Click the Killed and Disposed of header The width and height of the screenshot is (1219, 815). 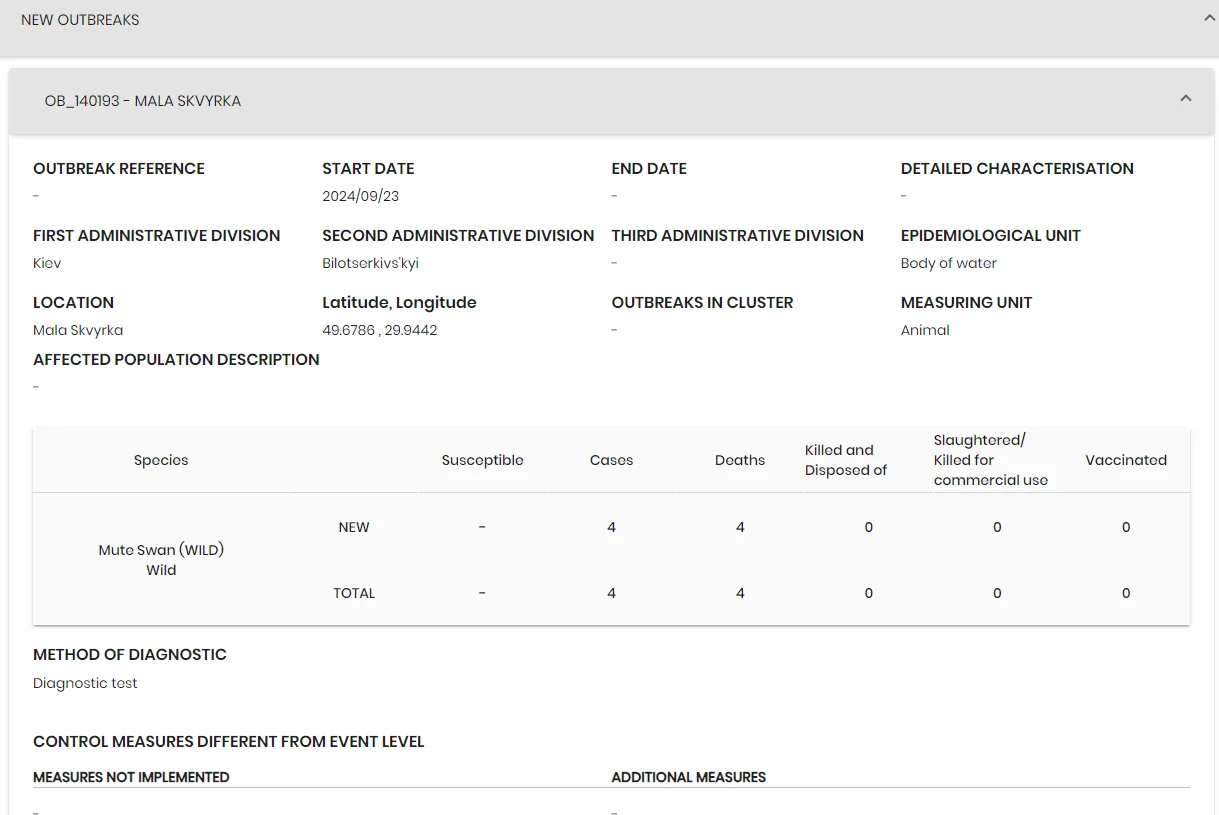tap(846, 460)
